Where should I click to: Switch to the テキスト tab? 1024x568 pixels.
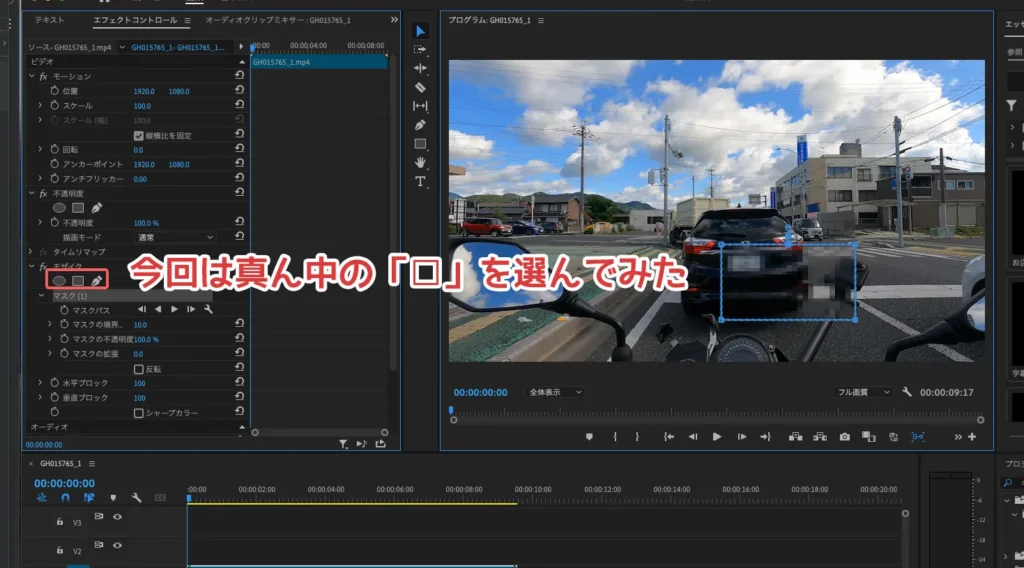pos(49,20)
